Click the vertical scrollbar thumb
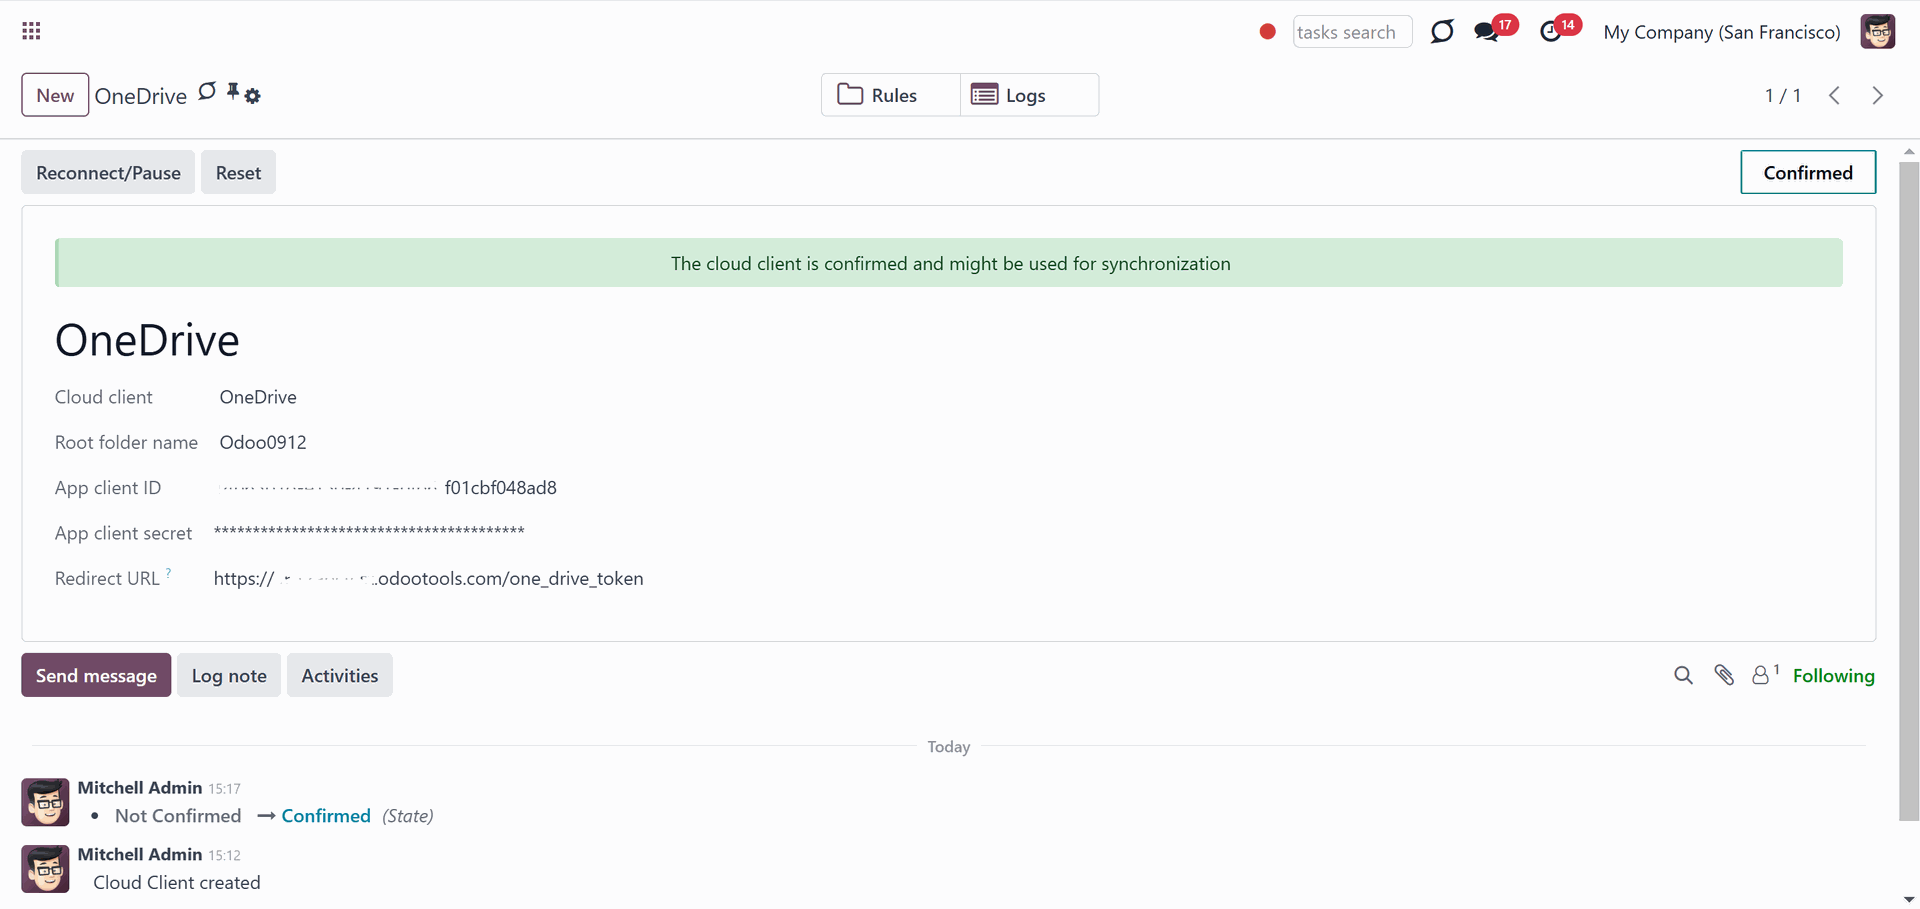The image size is (1920, 909). click(1909, 490)
